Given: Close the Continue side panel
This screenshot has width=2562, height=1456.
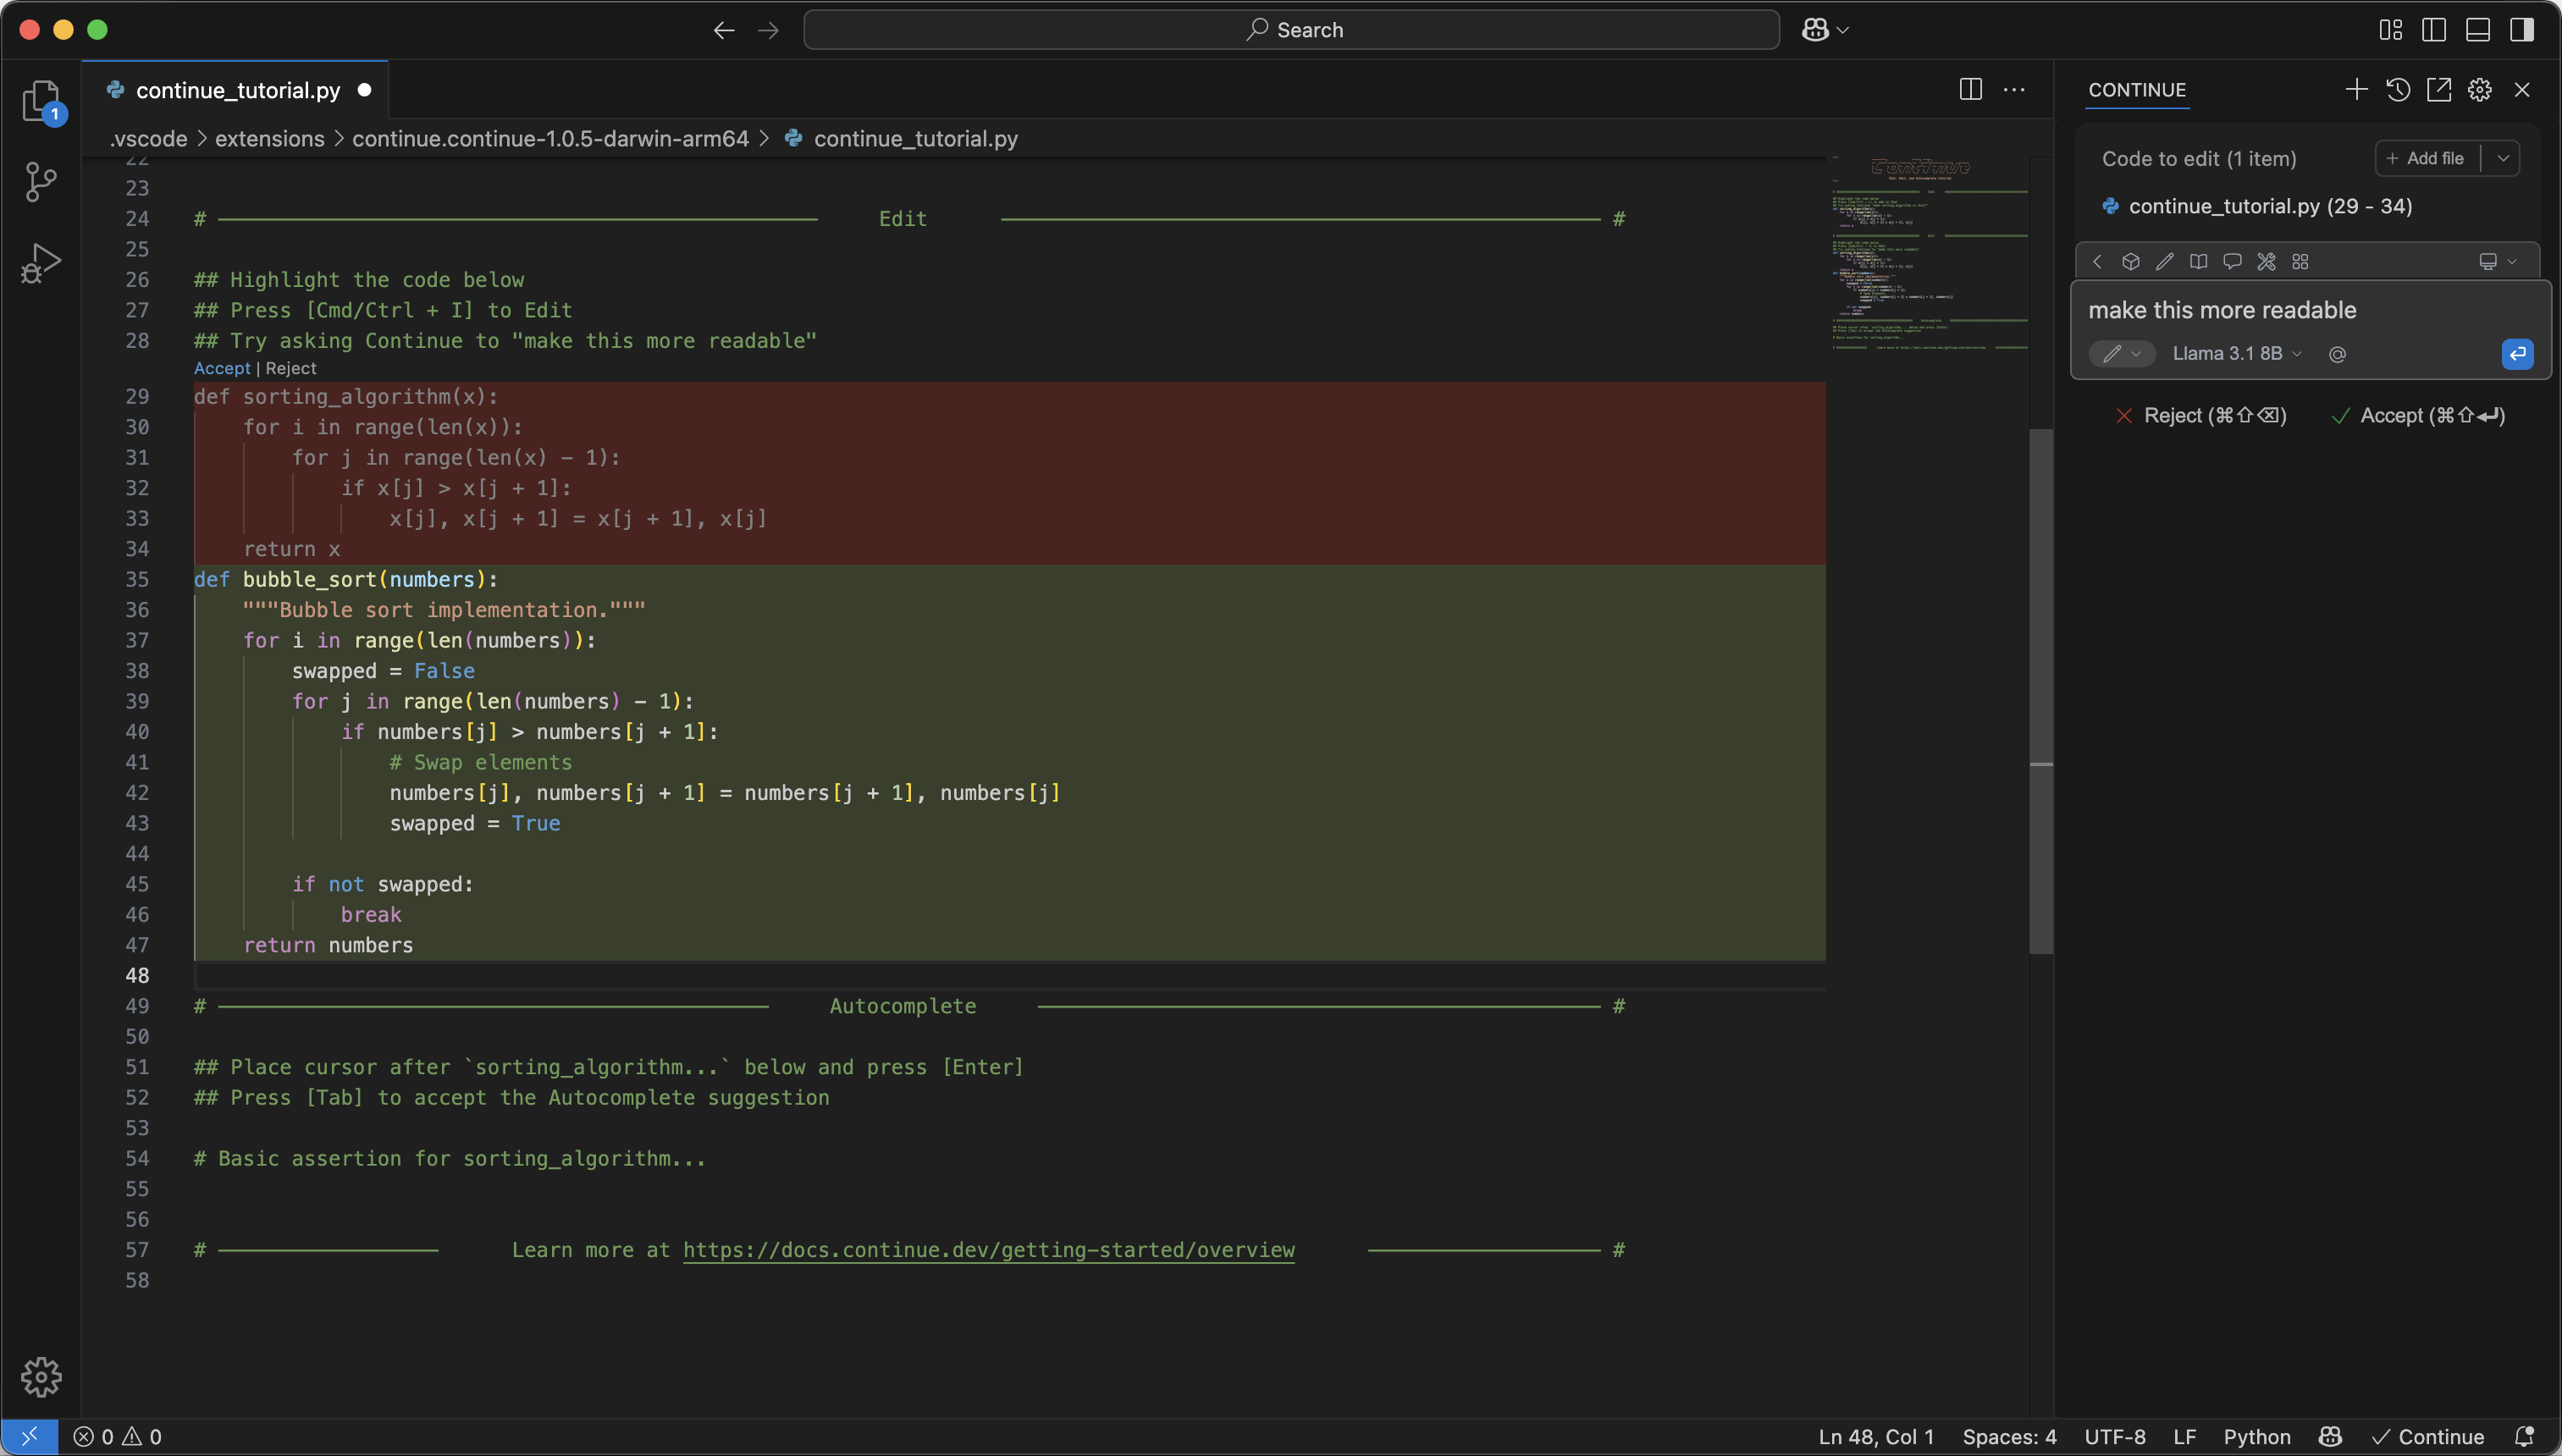Looking at the screenshot, I should pos(2522,89).
